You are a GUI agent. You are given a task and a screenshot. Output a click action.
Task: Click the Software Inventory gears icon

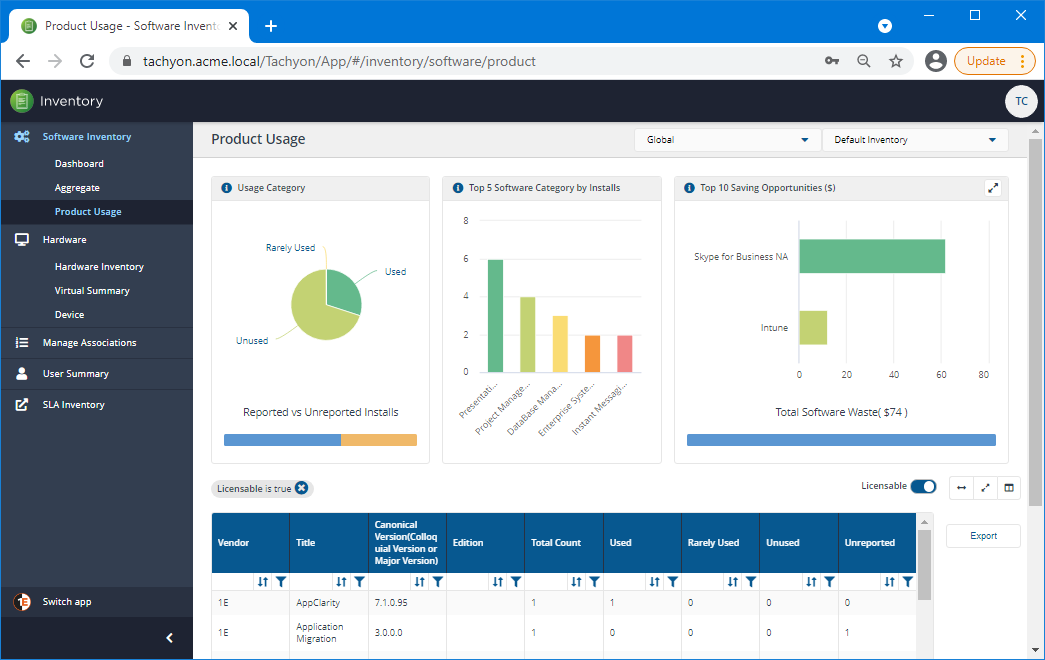[22, 137]
